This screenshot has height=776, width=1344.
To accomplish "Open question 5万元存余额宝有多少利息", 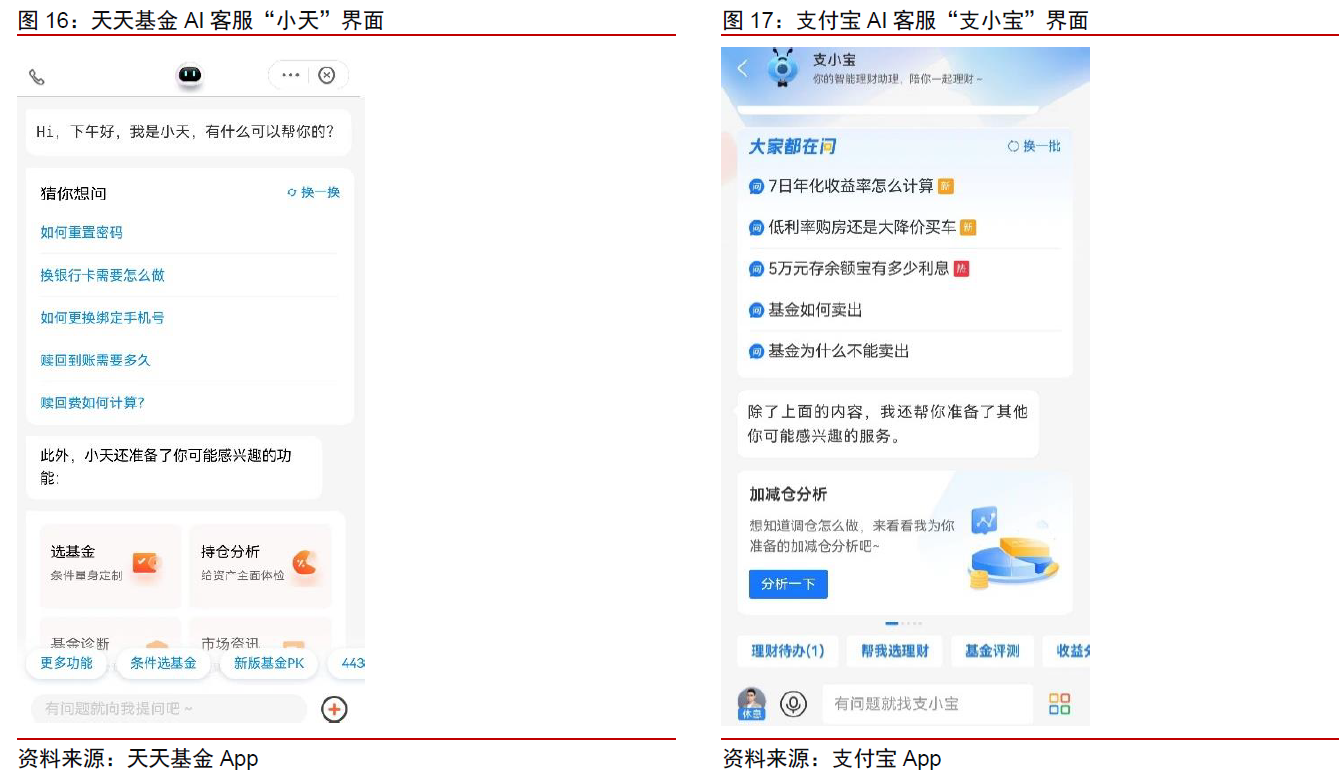I will pyautogui.click(x=858, y=268).
